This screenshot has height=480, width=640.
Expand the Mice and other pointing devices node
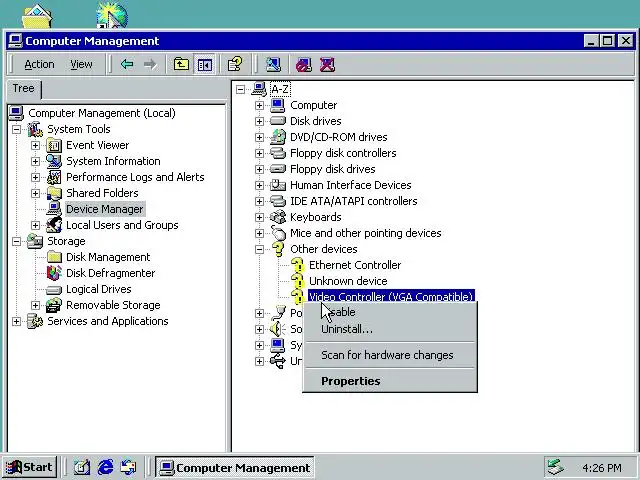pyautogui.click(x=259, y=233)
